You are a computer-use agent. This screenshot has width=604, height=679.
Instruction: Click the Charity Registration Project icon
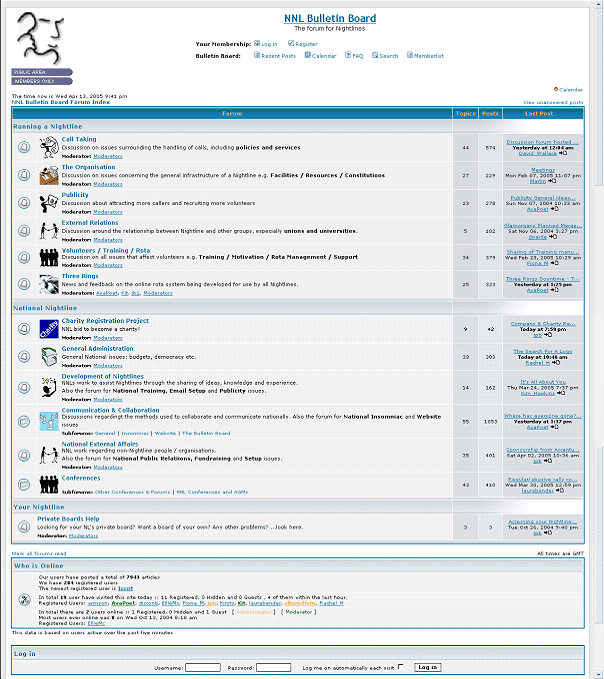point(49,328)
